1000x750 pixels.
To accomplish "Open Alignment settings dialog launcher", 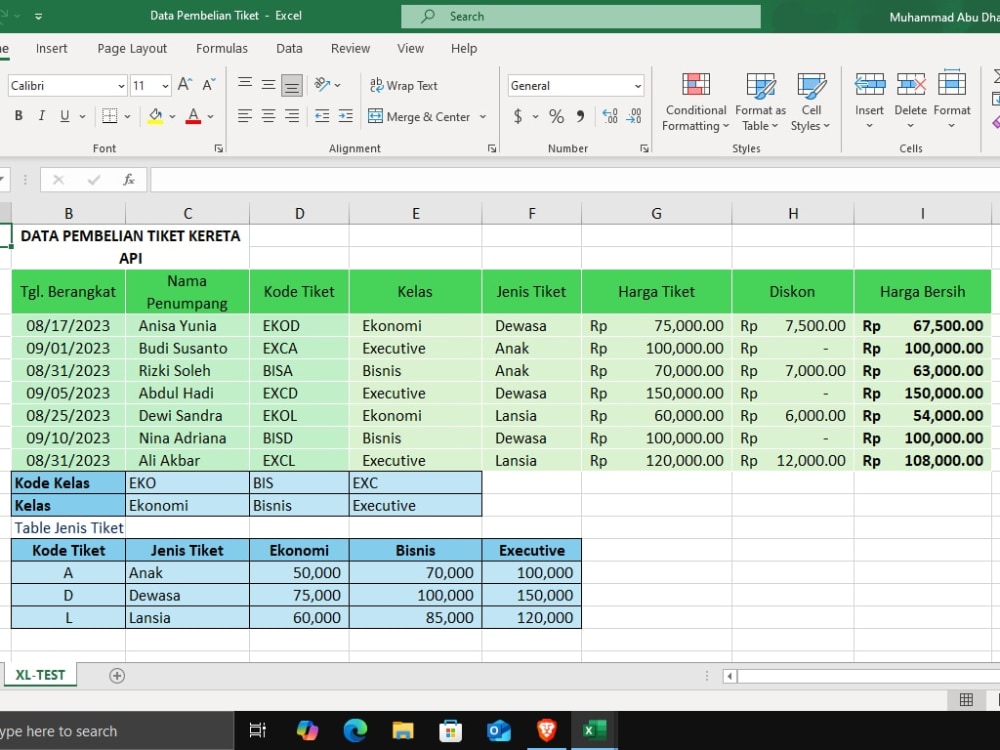I will click(492, 148).
